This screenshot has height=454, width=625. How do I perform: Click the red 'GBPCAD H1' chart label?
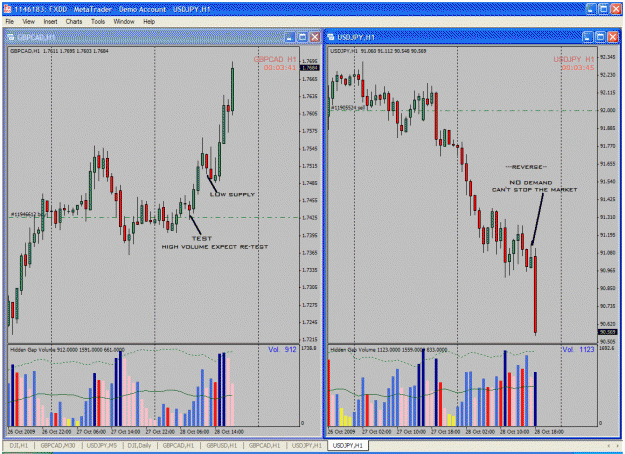coord(275,59)
